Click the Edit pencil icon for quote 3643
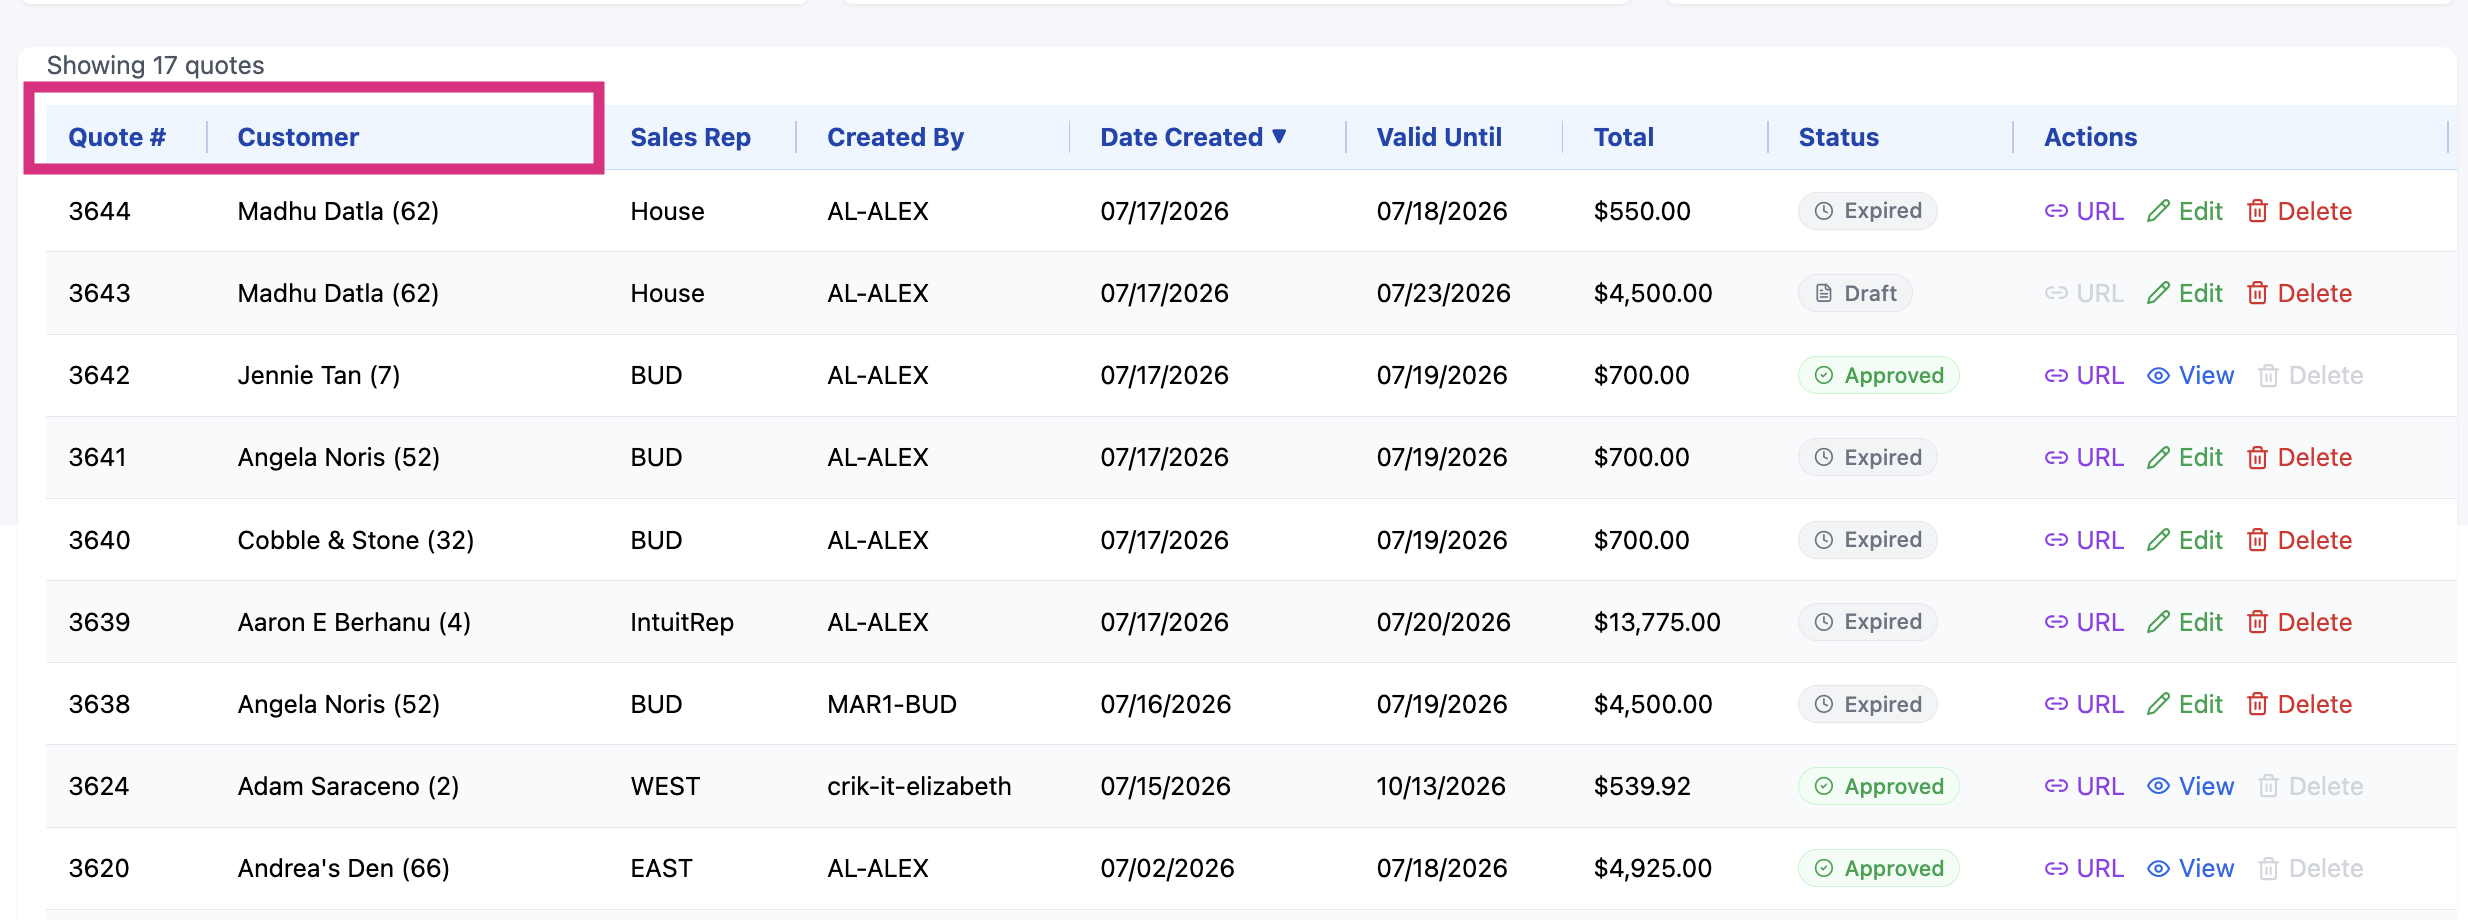This screenshot has height=920, width=2468. click(2158, 293)
